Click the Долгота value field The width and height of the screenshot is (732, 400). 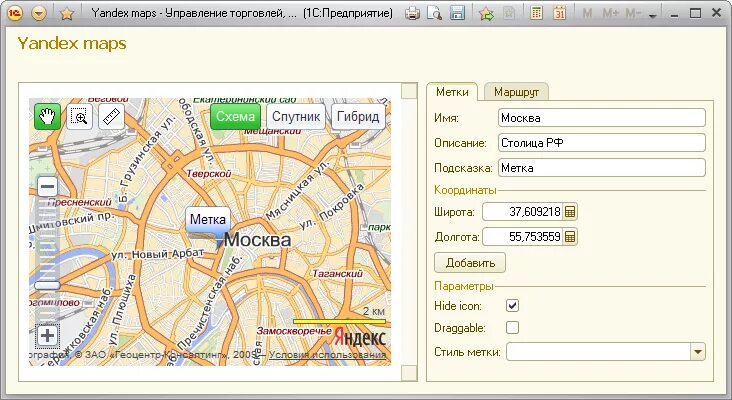522,237
